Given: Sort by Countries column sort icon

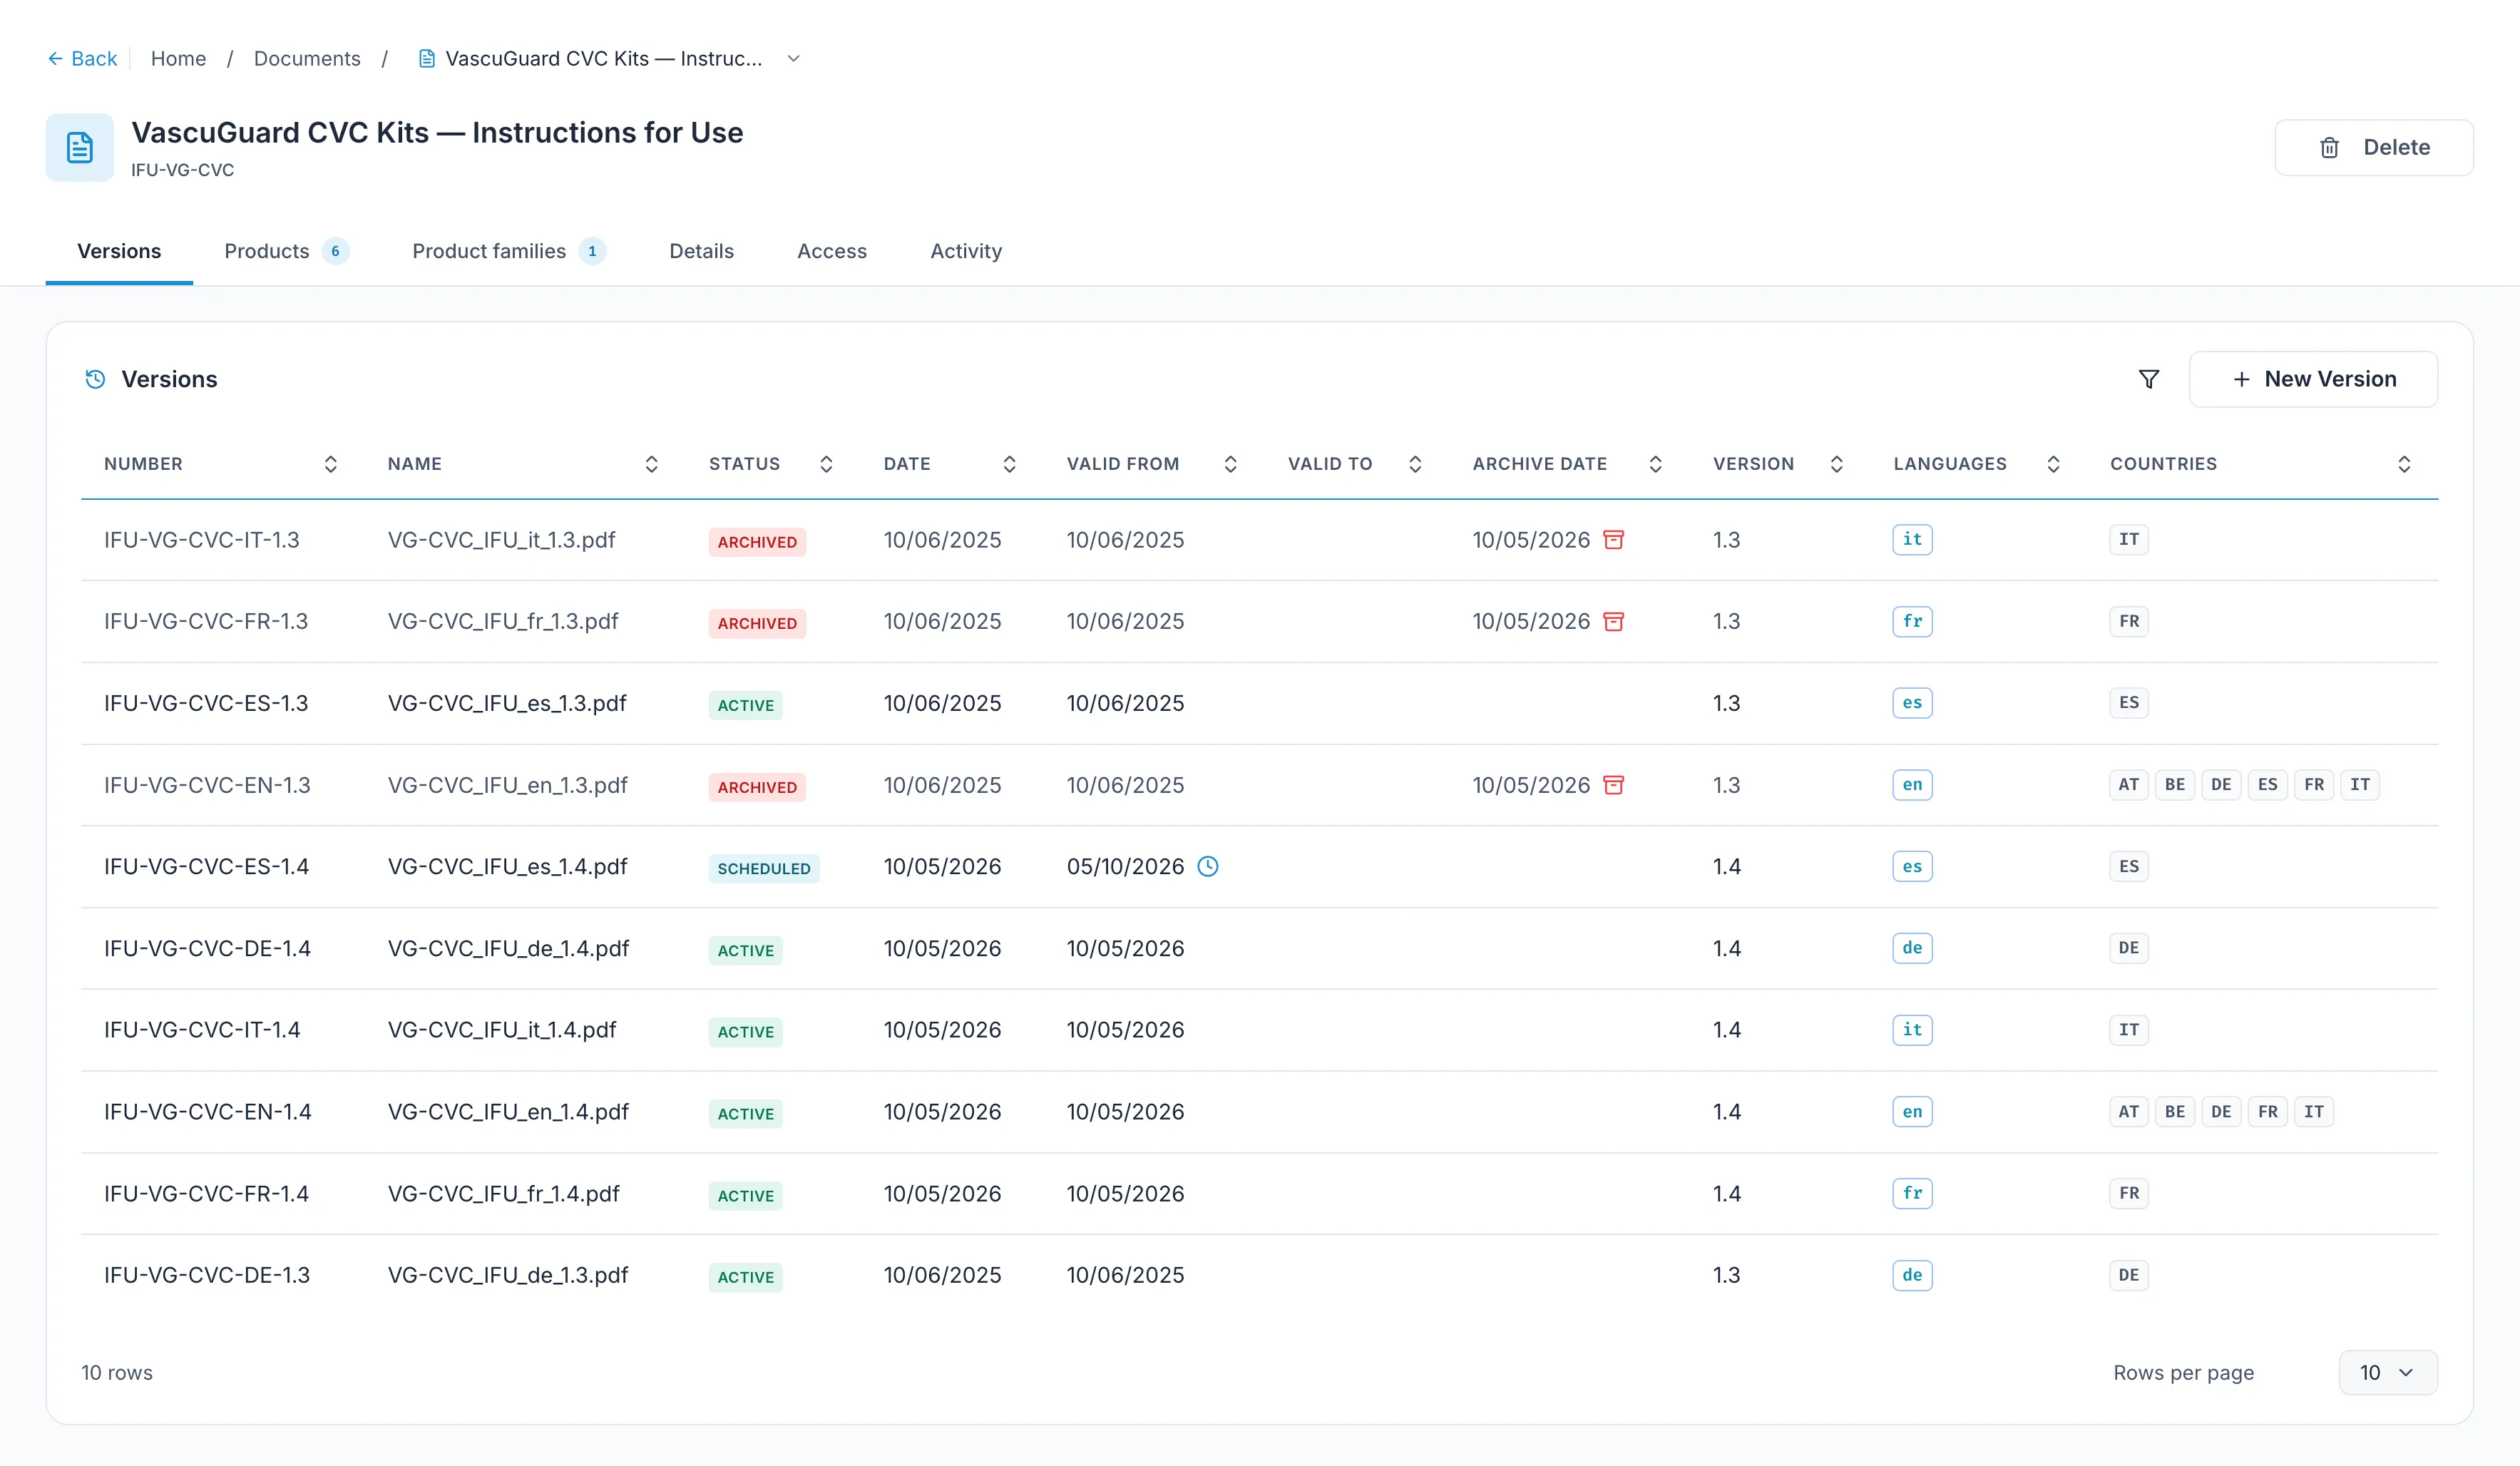Looking at the screenshot, I should [x=2404, y=464].
